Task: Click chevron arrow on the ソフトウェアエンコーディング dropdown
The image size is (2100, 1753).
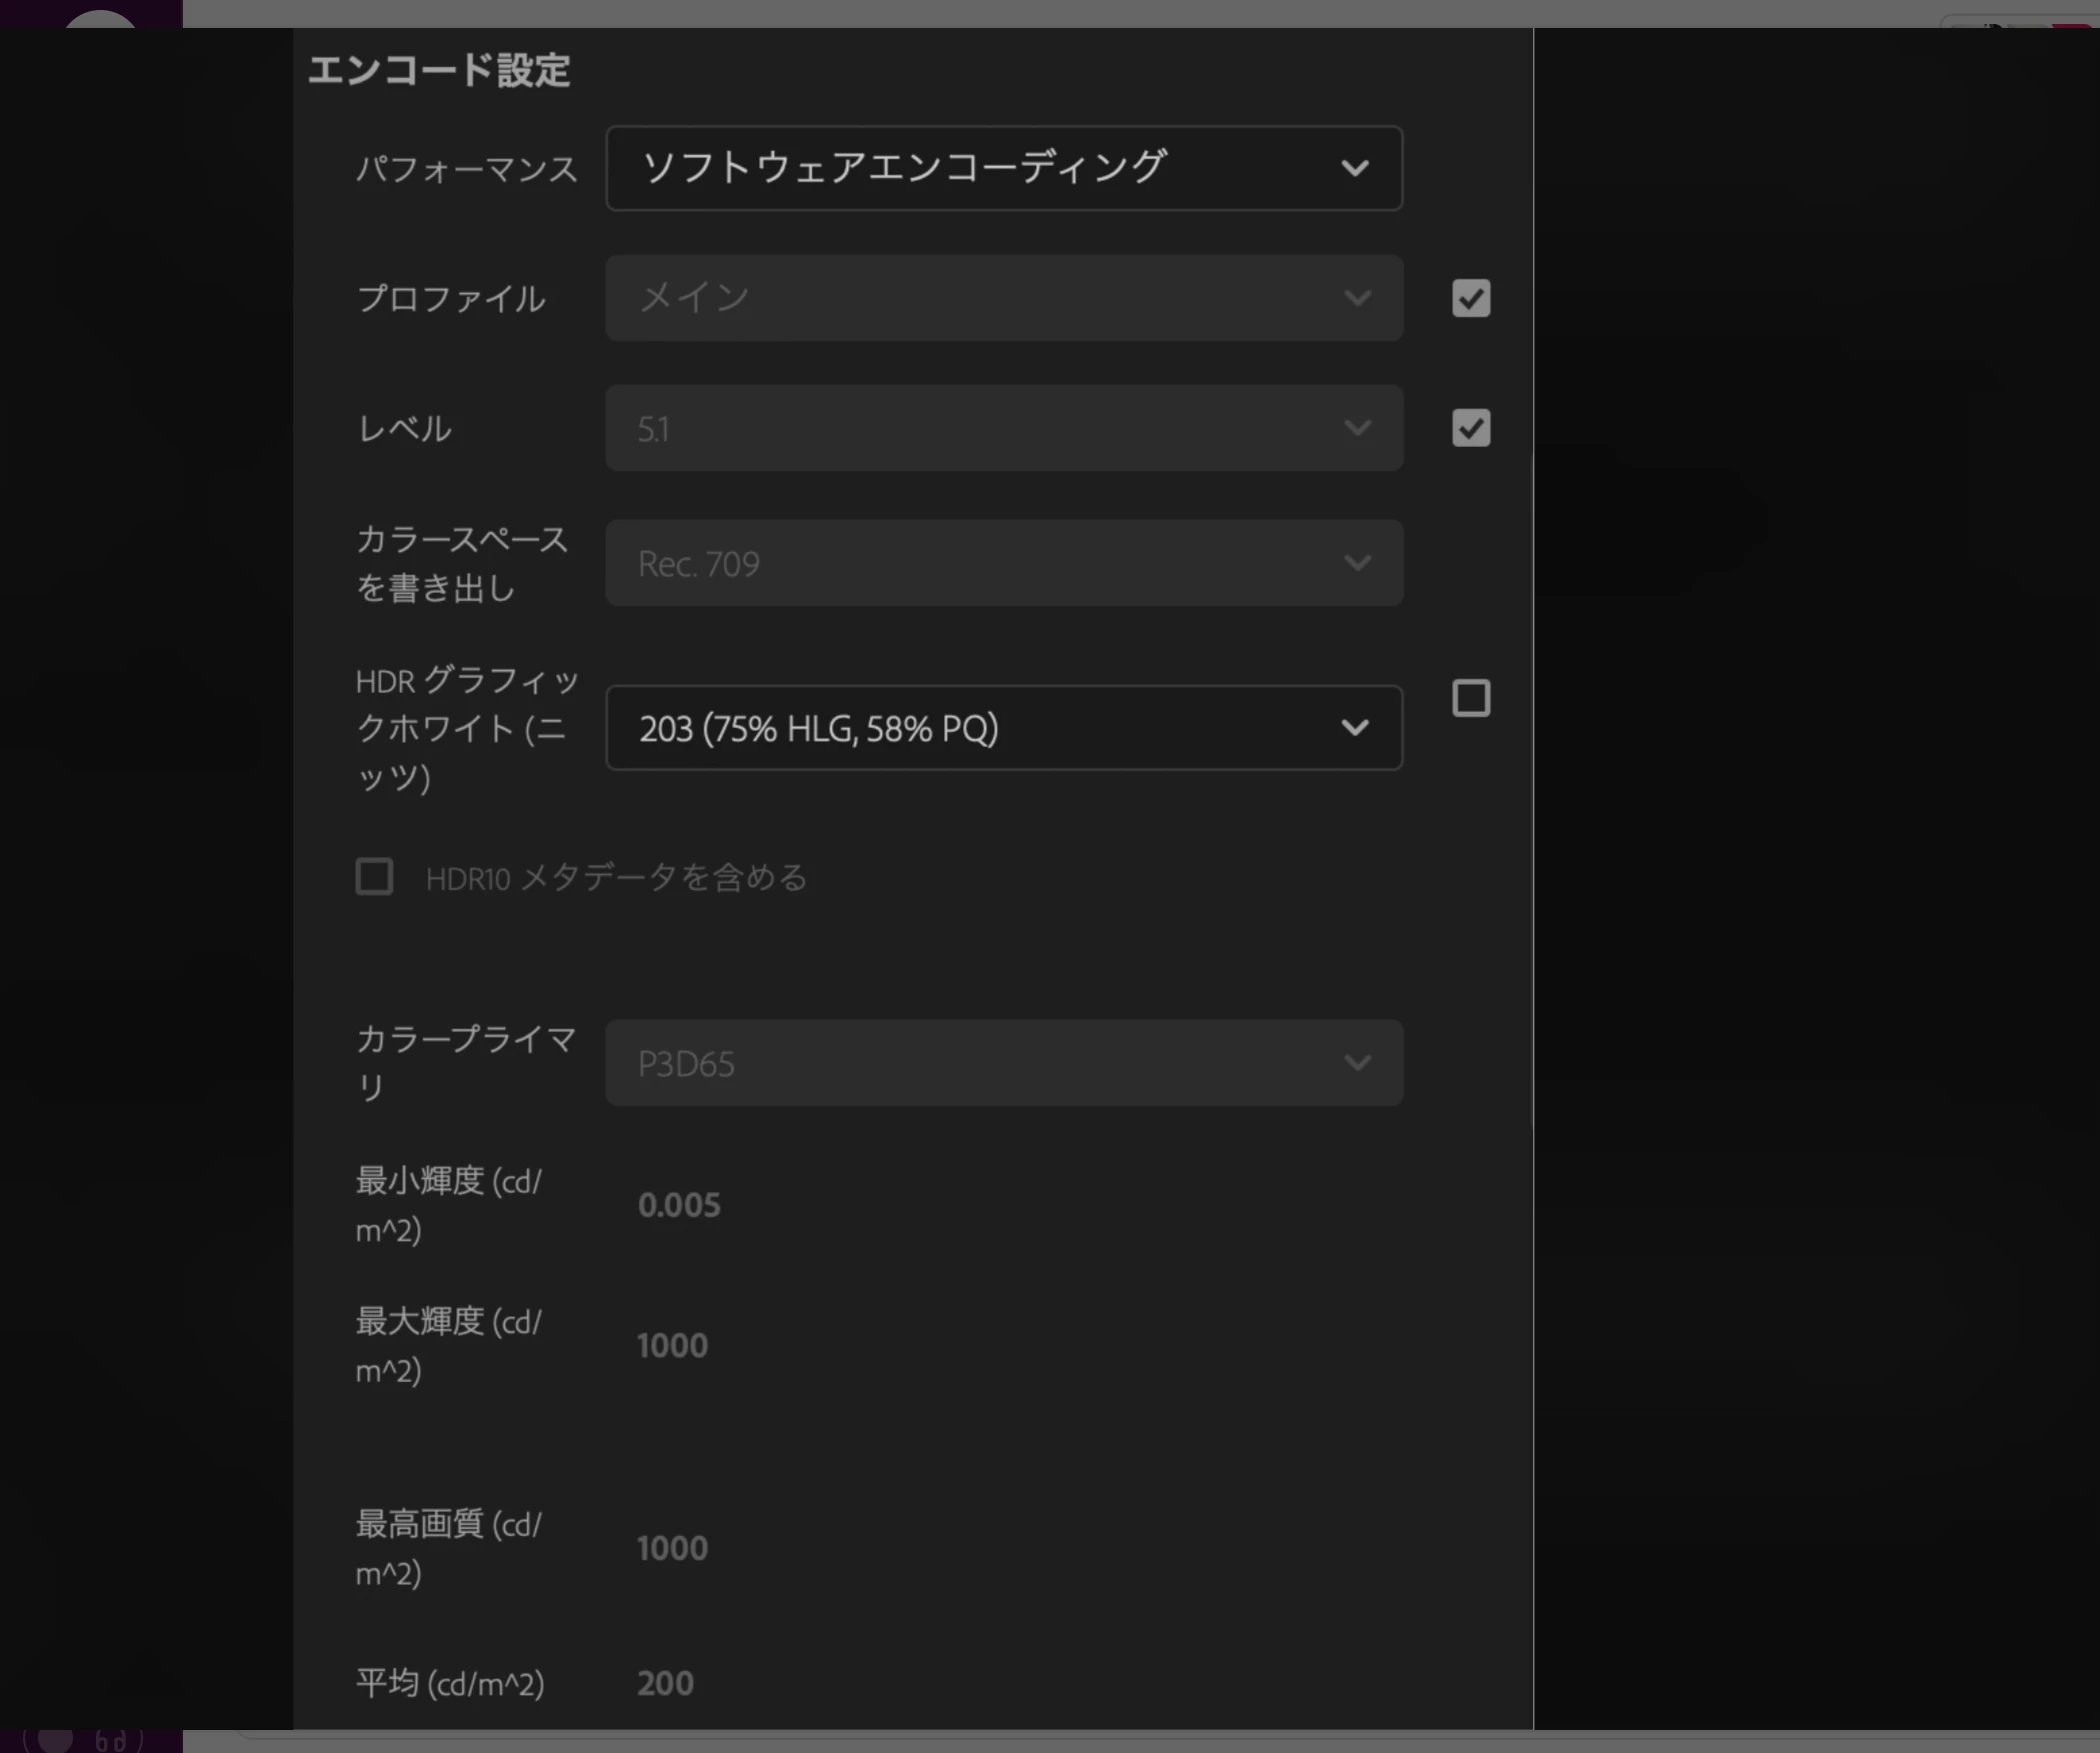Action: tap(1354, 168)
